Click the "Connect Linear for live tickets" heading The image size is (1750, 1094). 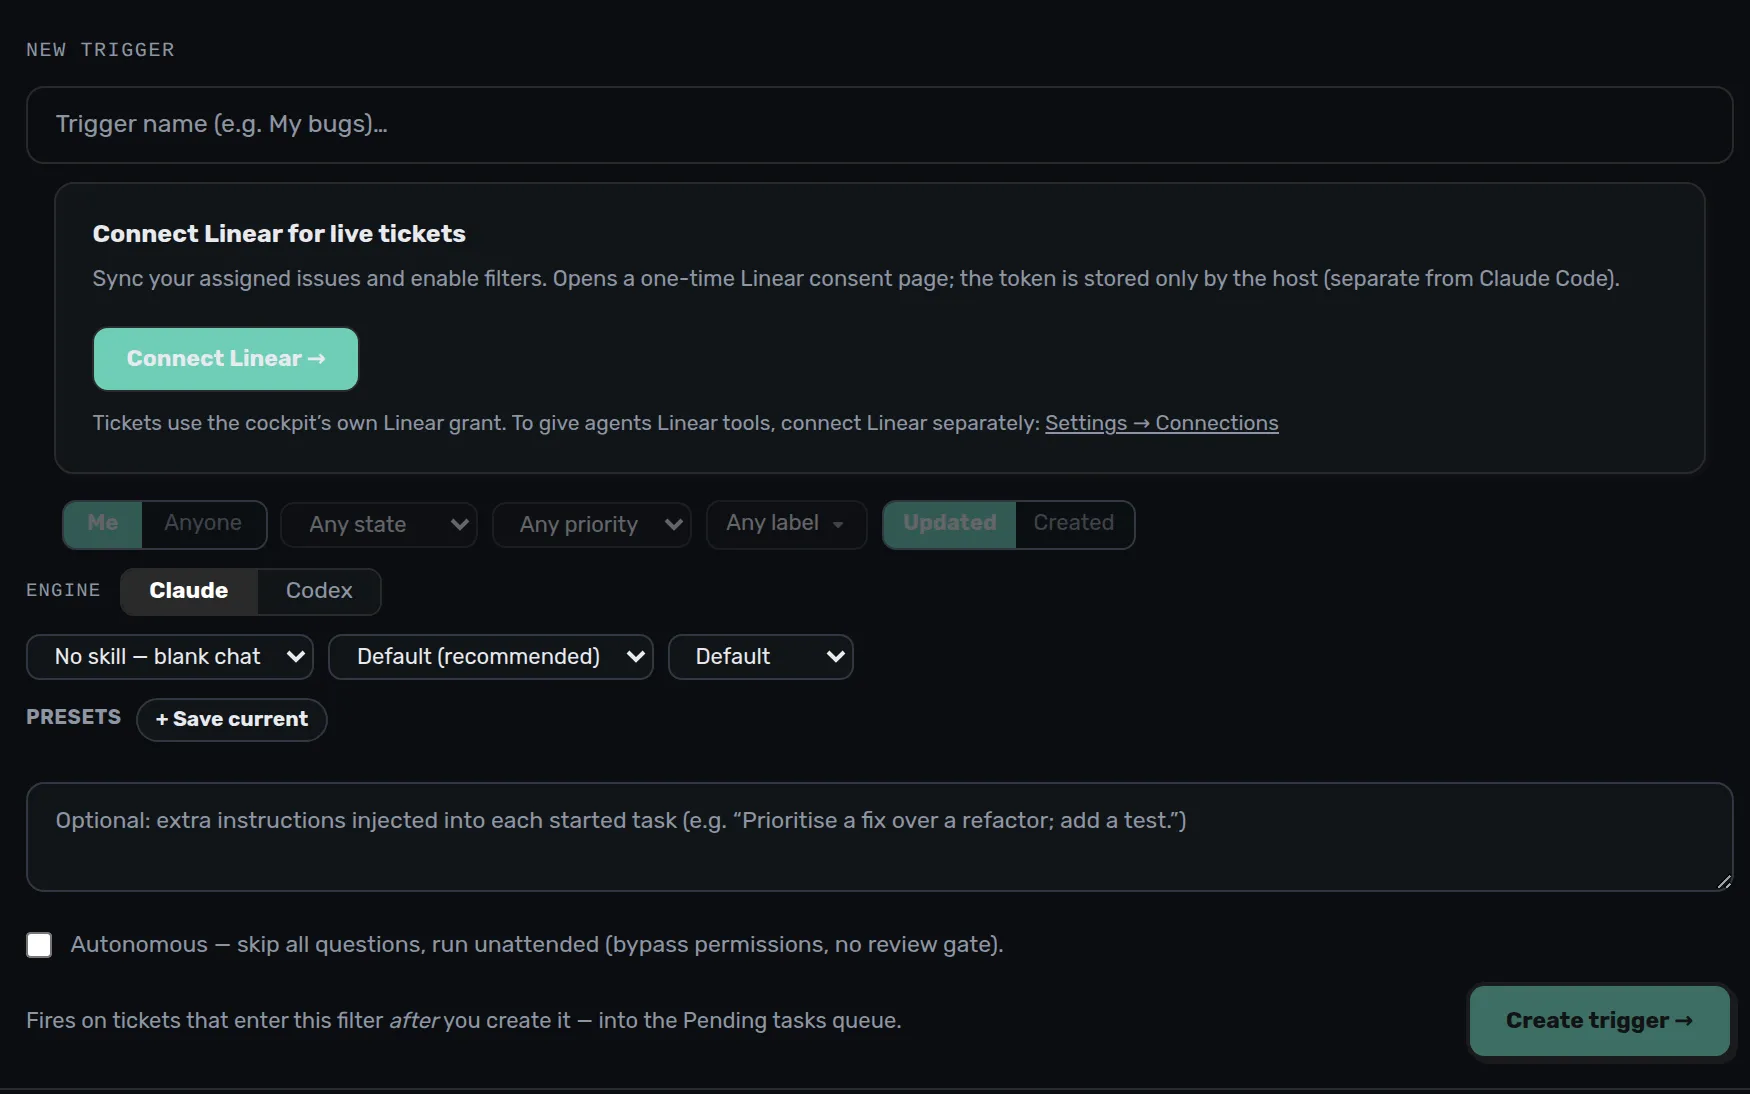coord(279,234)
